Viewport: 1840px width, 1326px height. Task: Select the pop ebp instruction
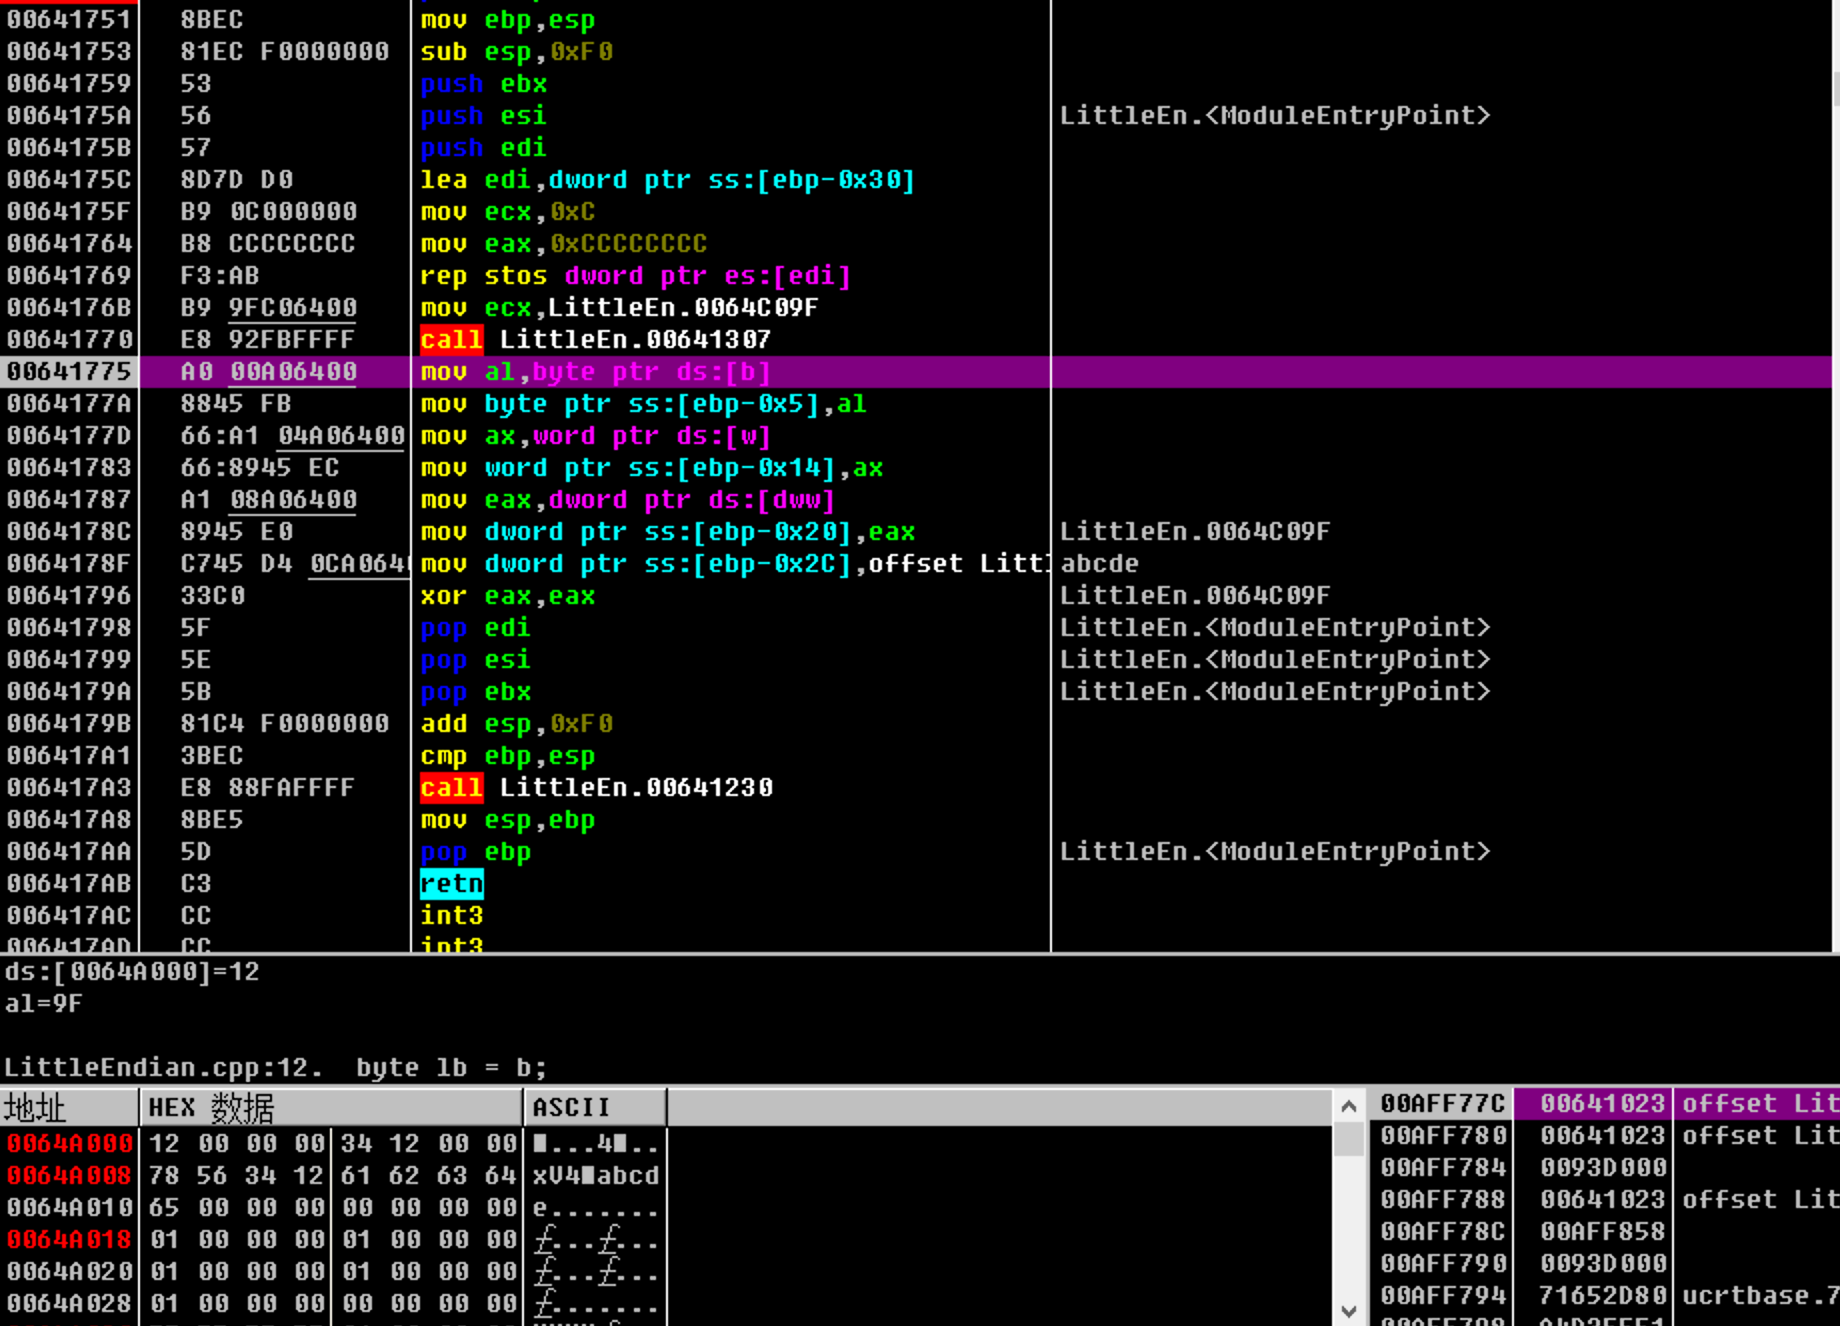476,852
